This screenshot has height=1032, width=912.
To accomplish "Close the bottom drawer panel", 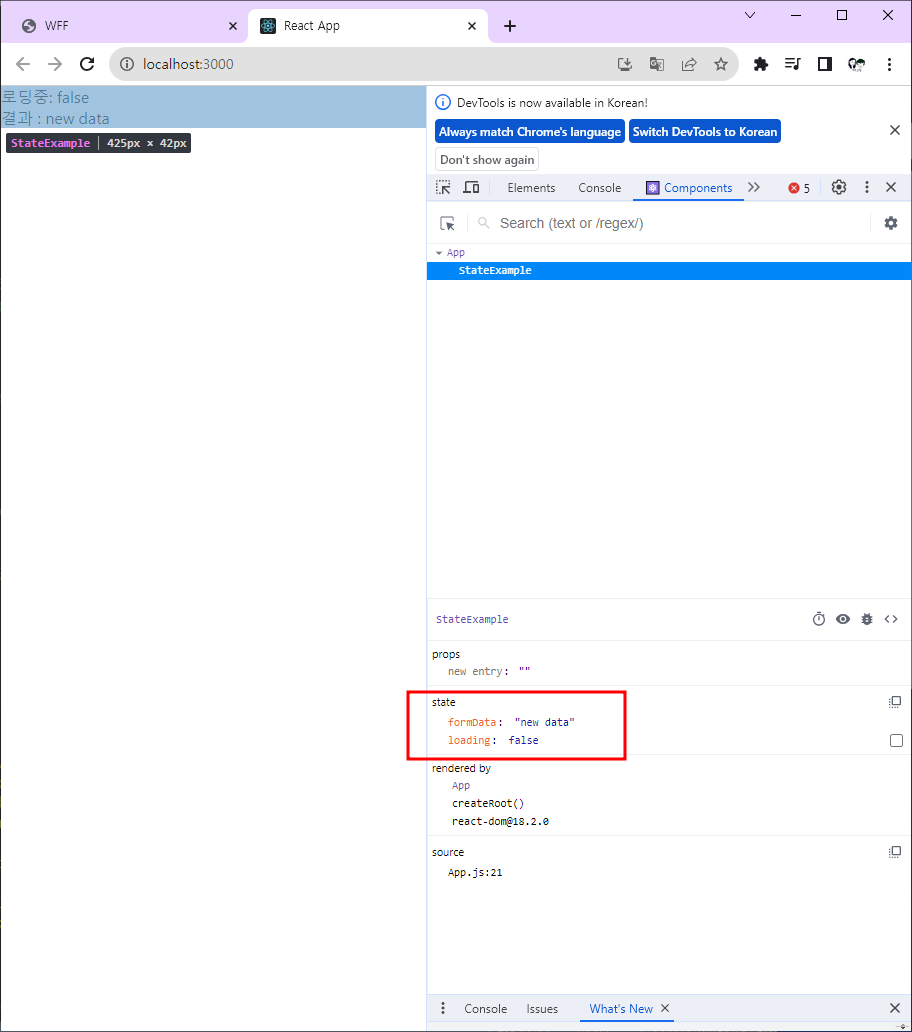I will [895, 1008].
